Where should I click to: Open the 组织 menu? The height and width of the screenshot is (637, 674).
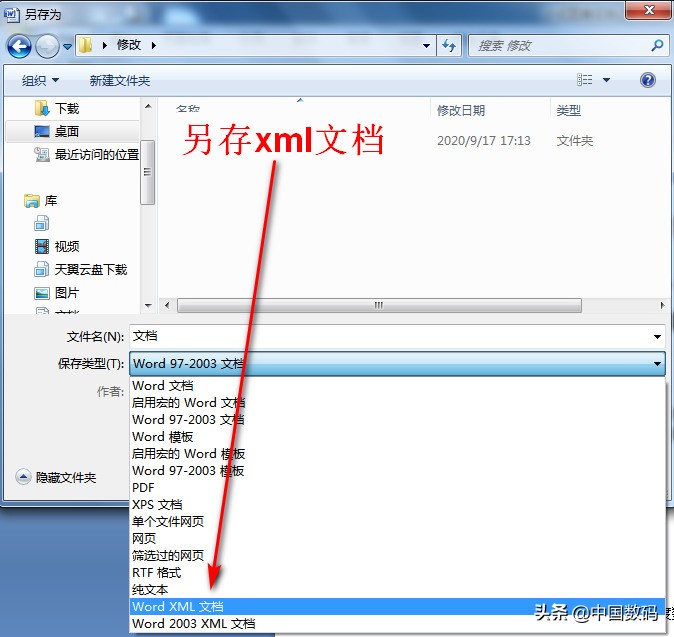pyautogui.click(x=40, y=80)
